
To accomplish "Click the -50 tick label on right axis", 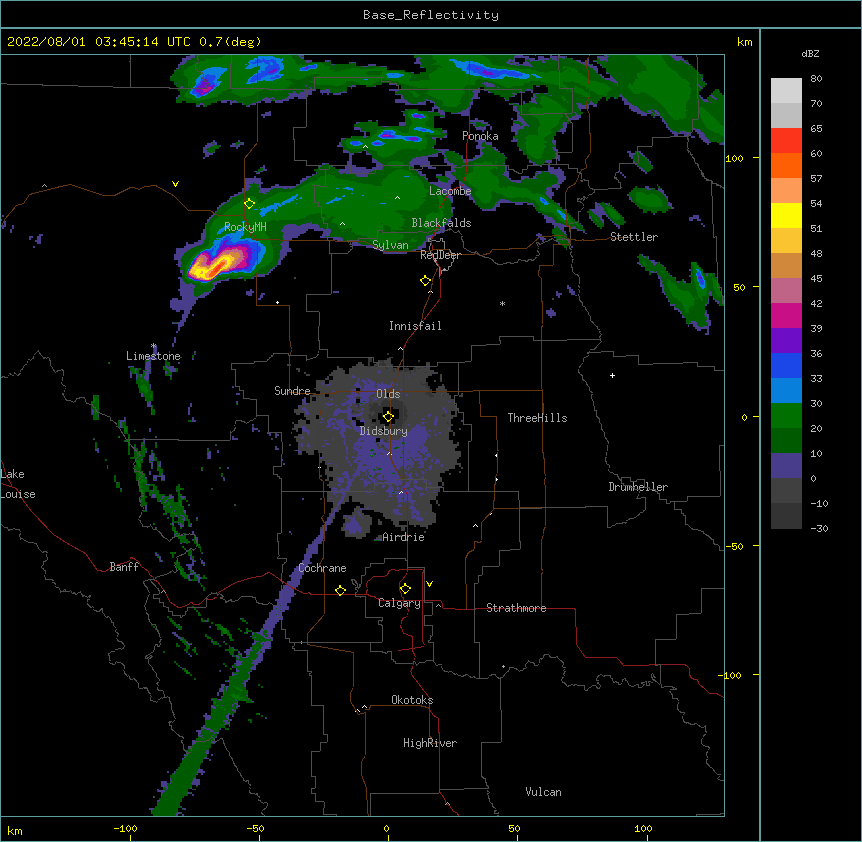I will point(734,546).
